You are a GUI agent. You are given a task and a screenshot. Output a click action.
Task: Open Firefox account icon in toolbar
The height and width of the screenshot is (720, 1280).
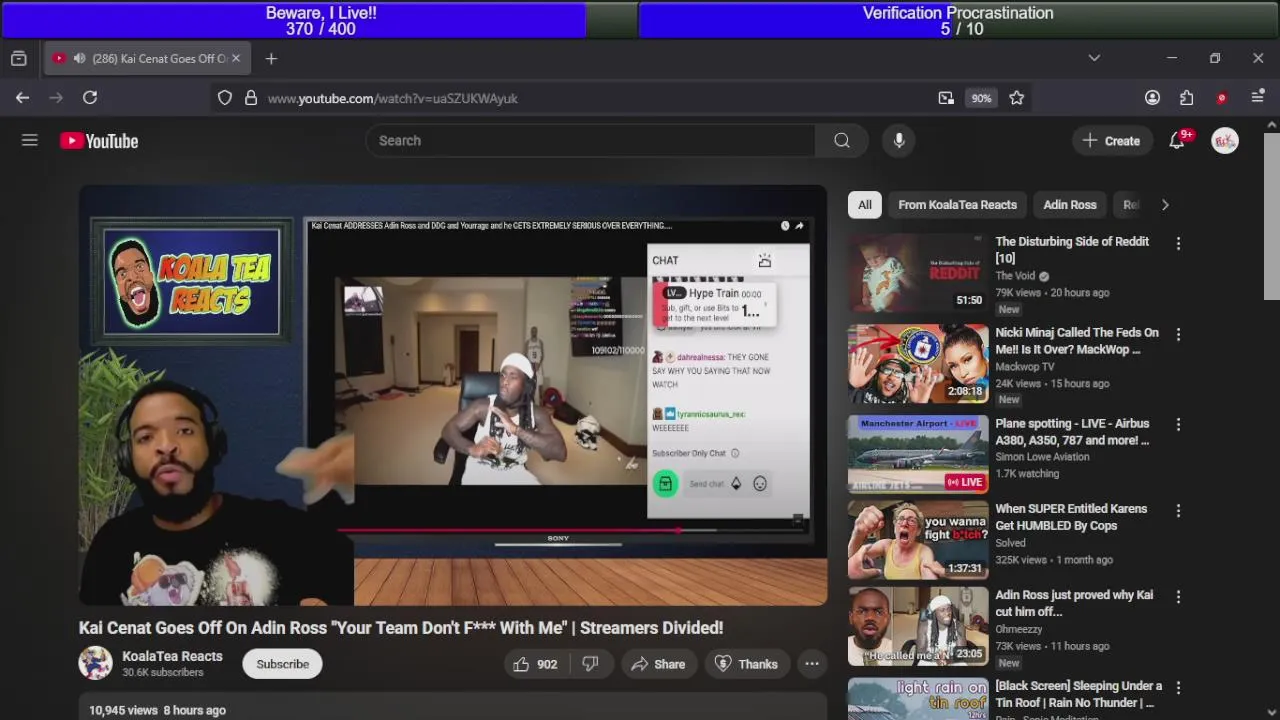[1152, 98]
